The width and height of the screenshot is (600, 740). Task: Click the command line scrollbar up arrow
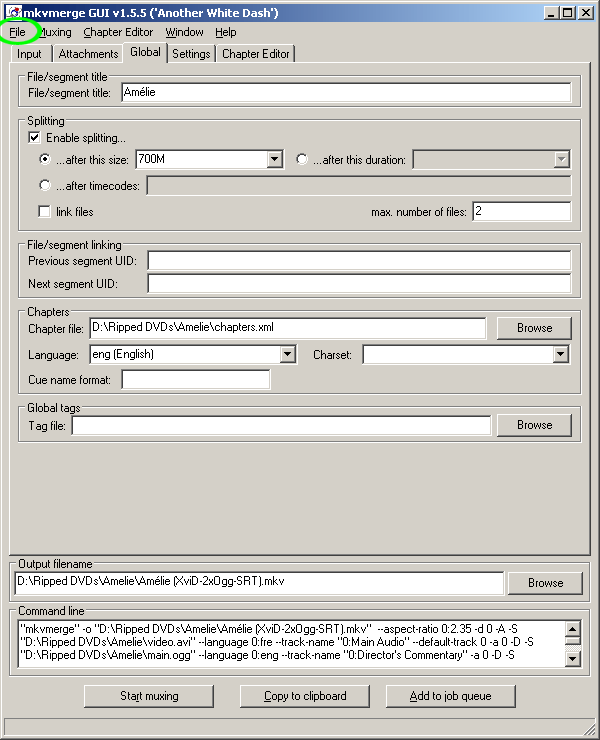click(572, 628)
